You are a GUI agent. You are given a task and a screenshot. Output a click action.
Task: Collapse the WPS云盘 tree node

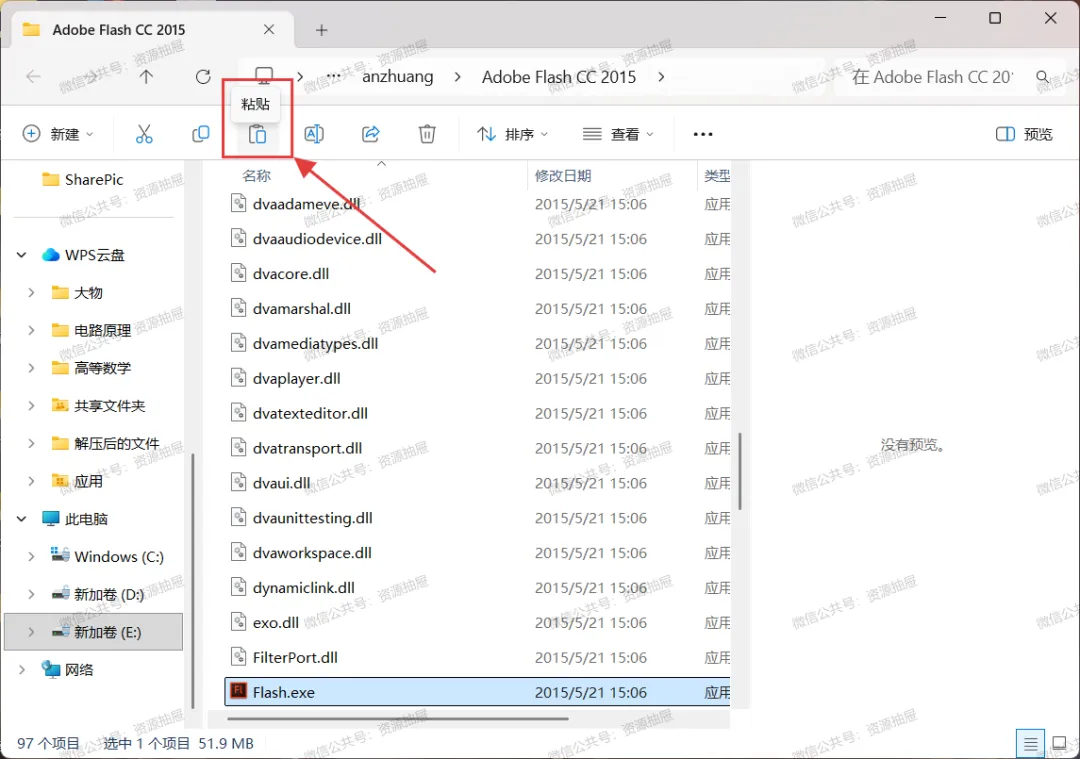[x=21, y=255]
